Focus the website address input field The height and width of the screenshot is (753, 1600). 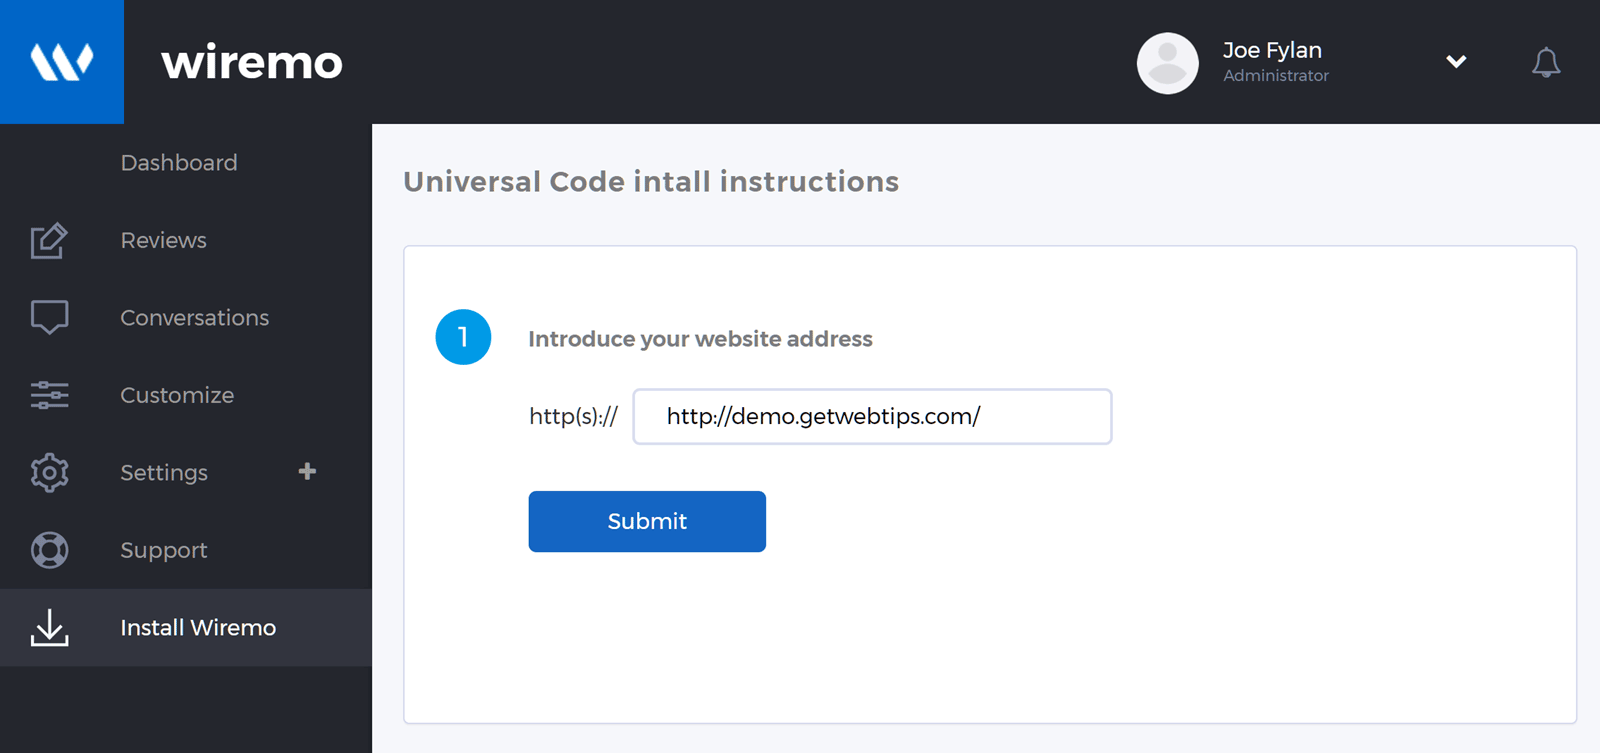872,417
